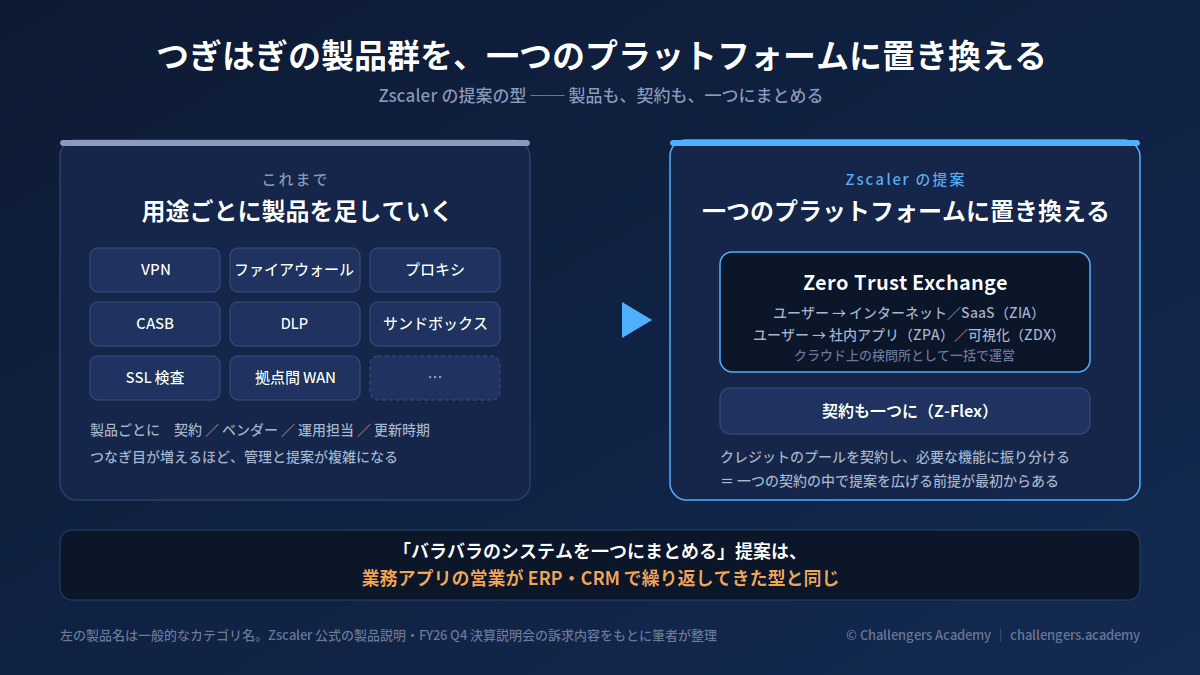Select the プロキシ product box
Screen dimensions: 1200x675
pos(435,270)
